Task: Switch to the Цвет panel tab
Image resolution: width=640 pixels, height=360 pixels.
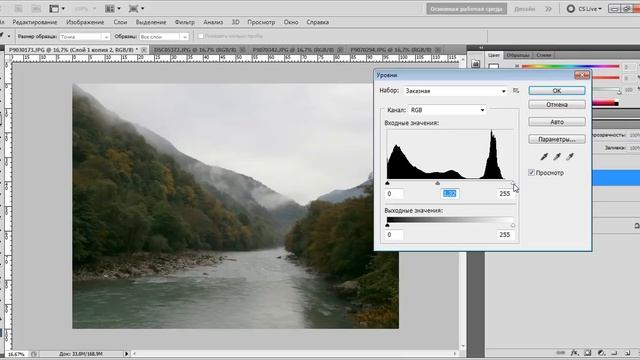Action: pyautogui.click(x=493, y=55)
